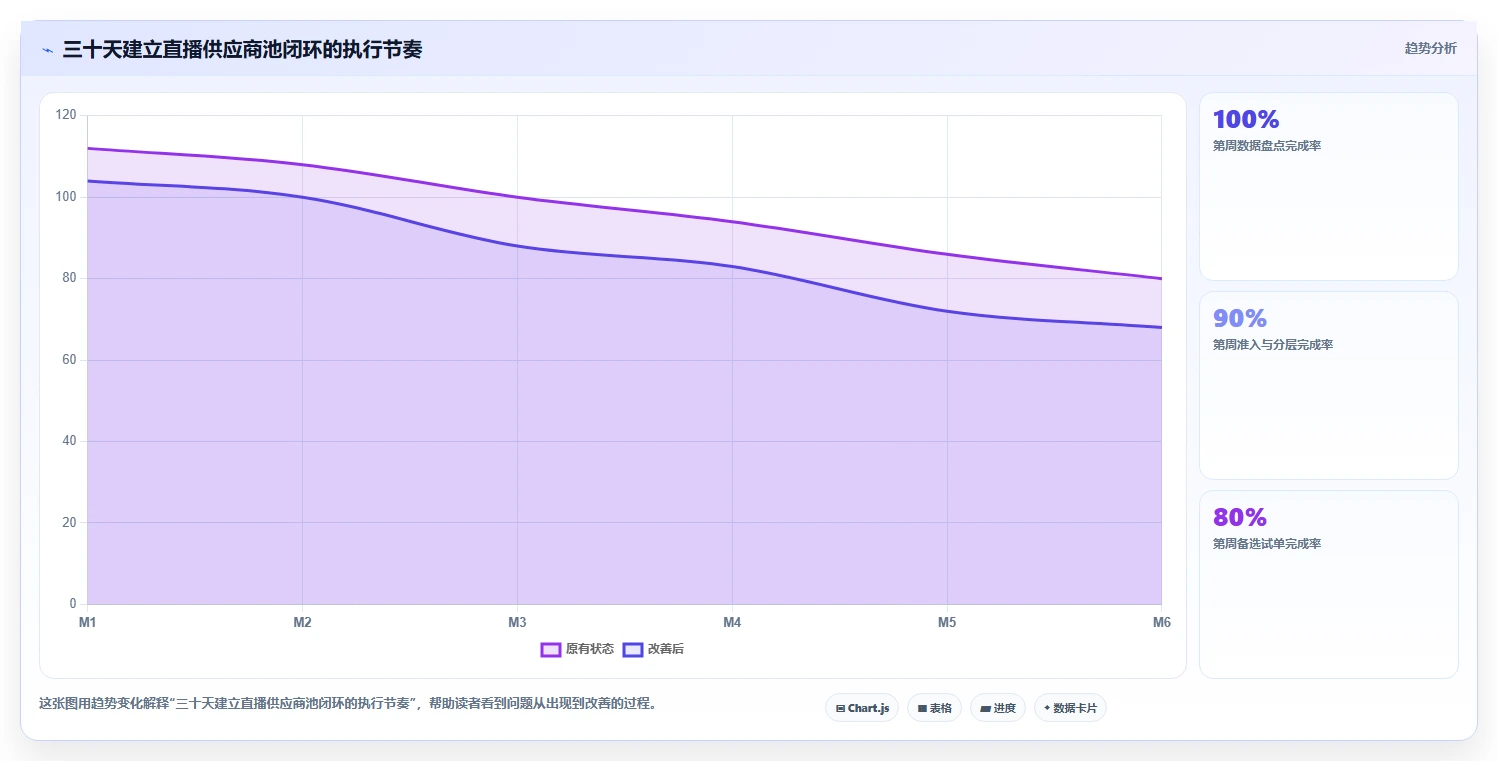Click the blue 改善后 legend swatch

pos(633,649)
